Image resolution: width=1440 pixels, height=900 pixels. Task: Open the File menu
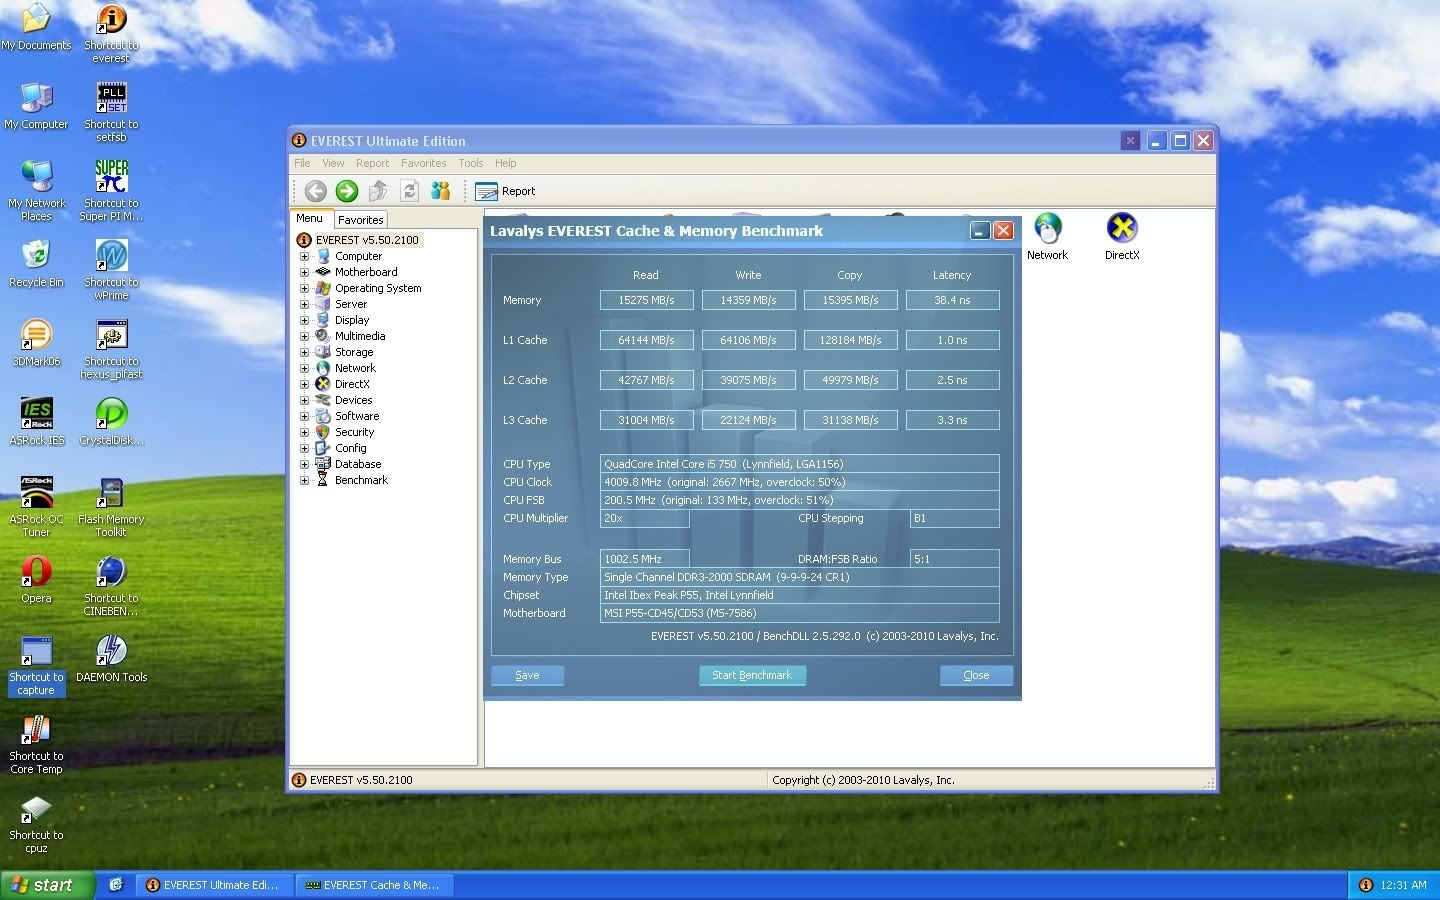click(x=302, y=163)
